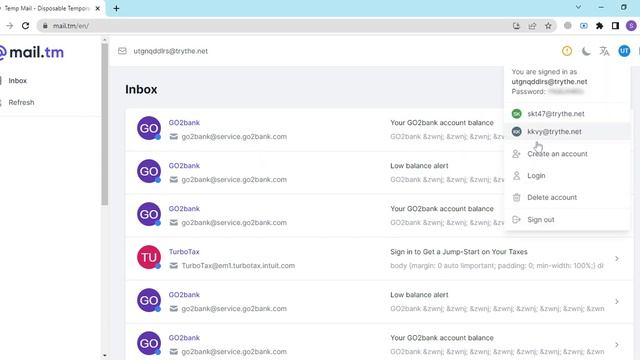
Task: Click the yellow warning indicator icon
Action: pos(567,51)
